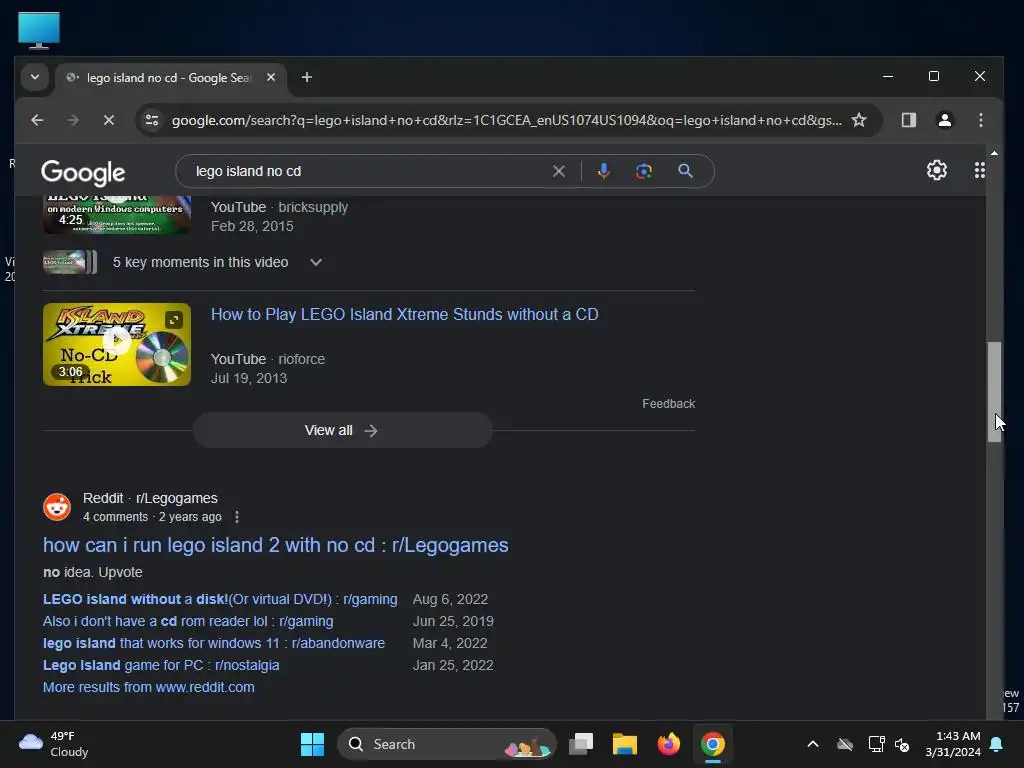Select This PC desktop icon
Viewport: 1024px width, 768px height.
39,30
